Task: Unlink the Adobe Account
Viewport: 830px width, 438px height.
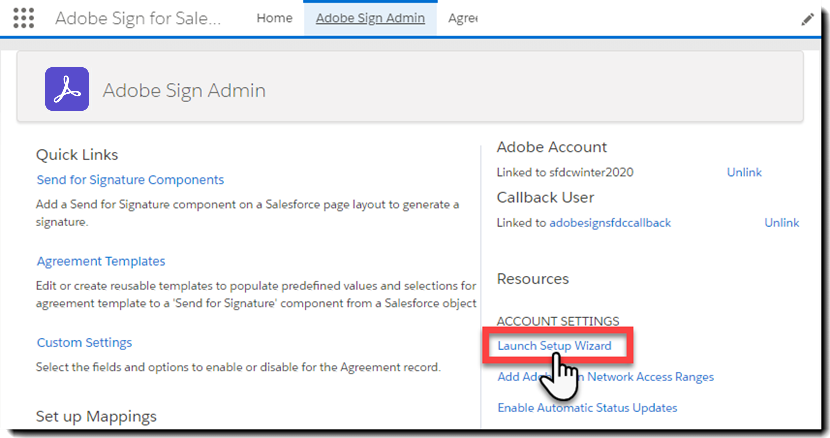Action: click(x=744, y=172)
